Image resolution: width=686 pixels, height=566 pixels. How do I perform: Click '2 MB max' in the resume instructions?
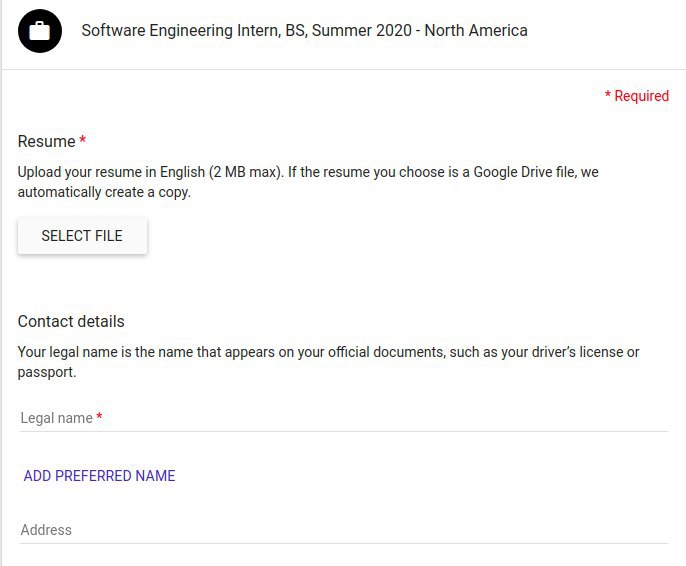pos(245,172)
